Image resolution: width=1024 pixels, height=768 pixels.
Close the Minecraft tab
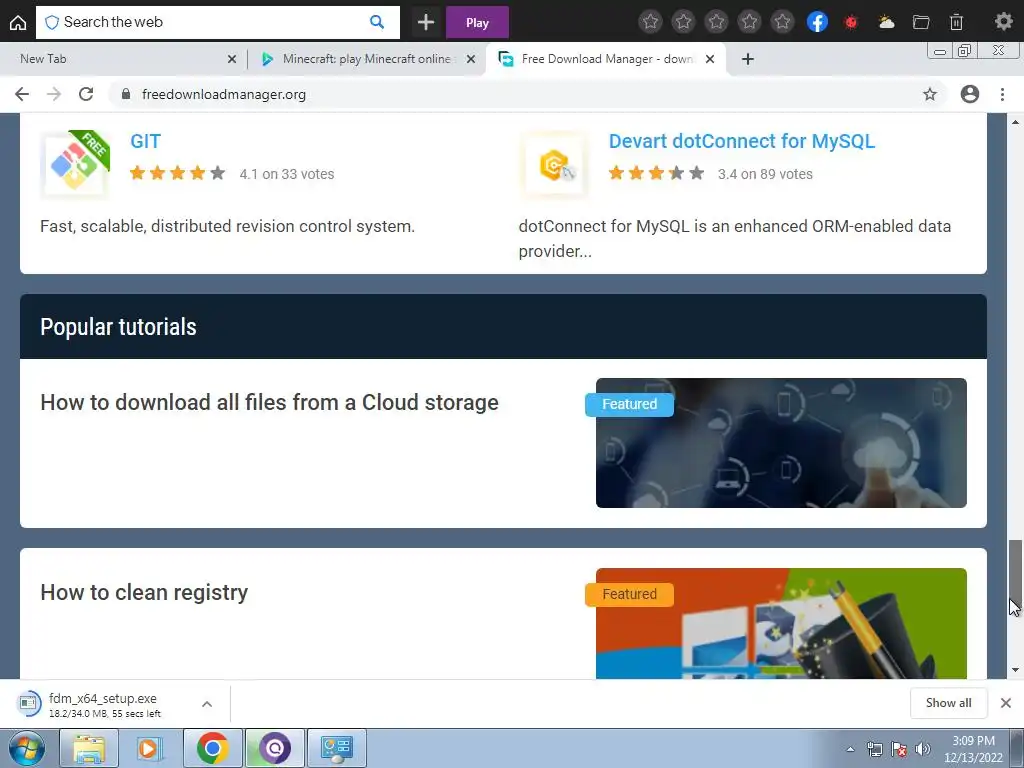[x=470, y=59]
